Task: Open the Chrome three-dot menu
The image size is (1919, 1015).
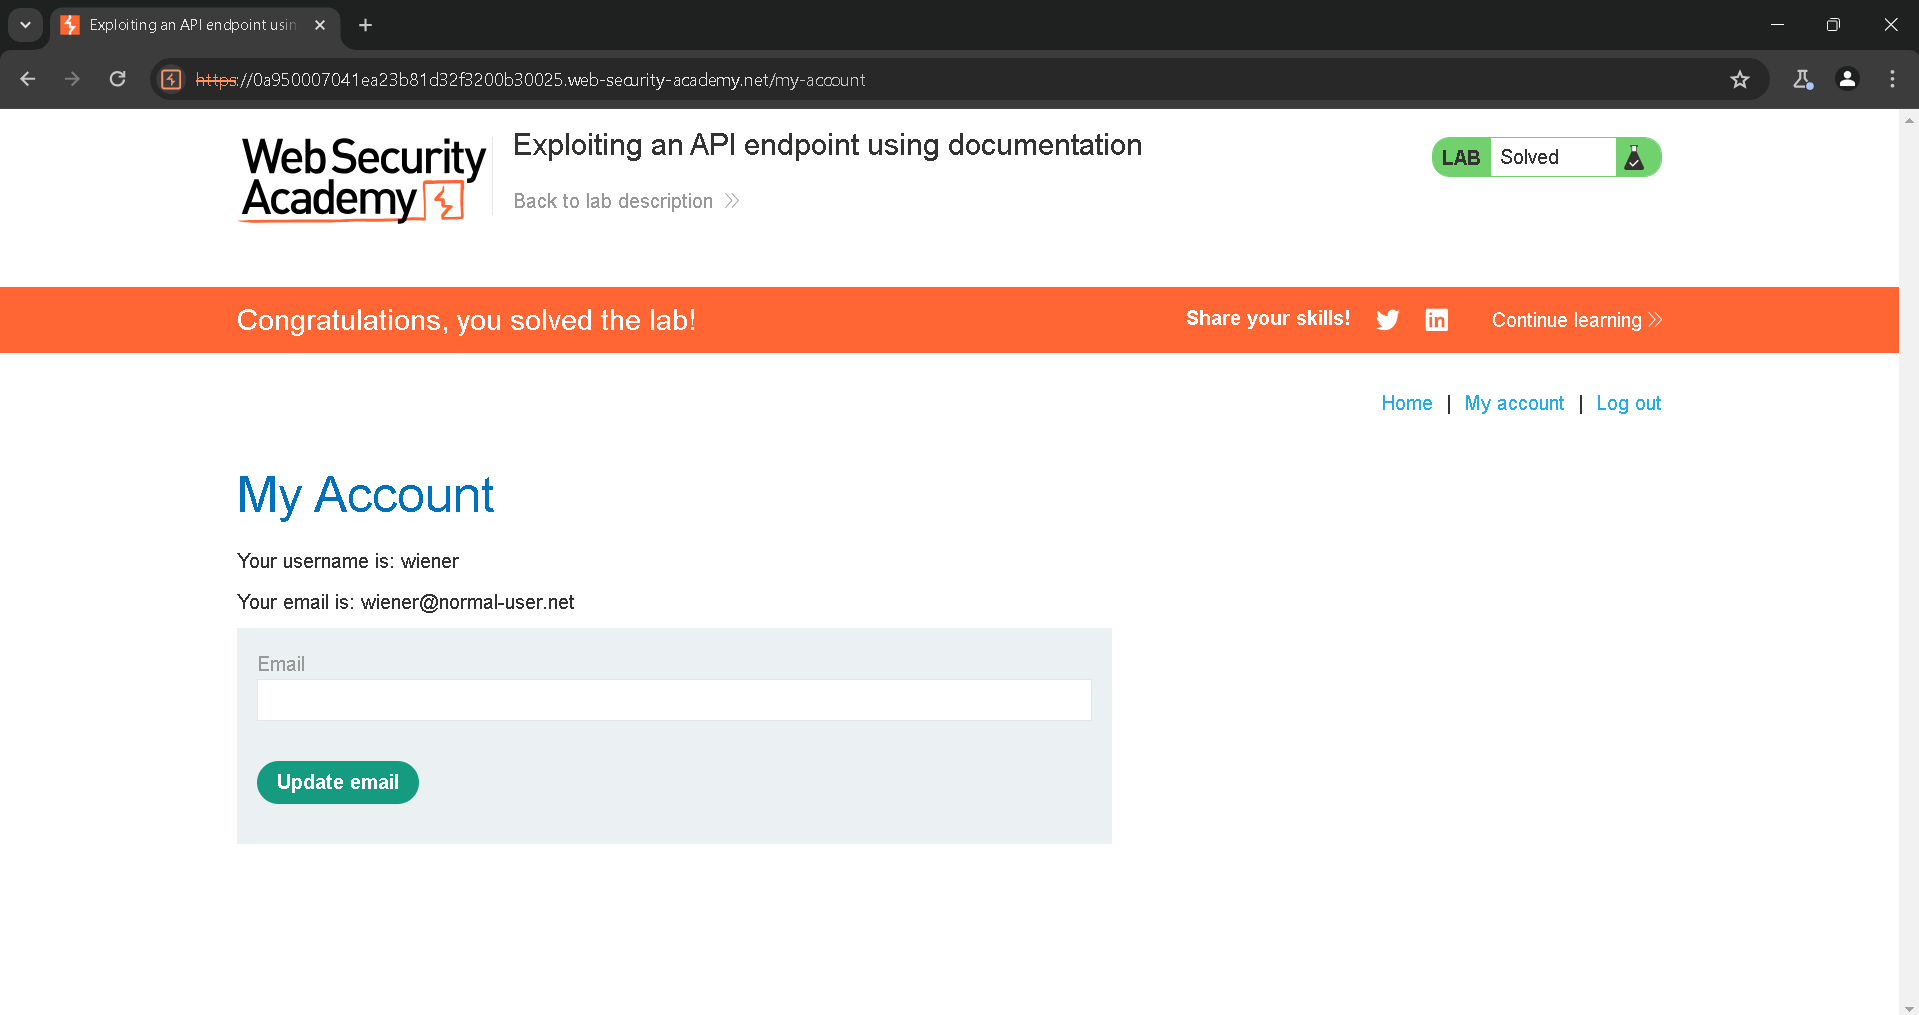Action: click(x=1892, y=80)
